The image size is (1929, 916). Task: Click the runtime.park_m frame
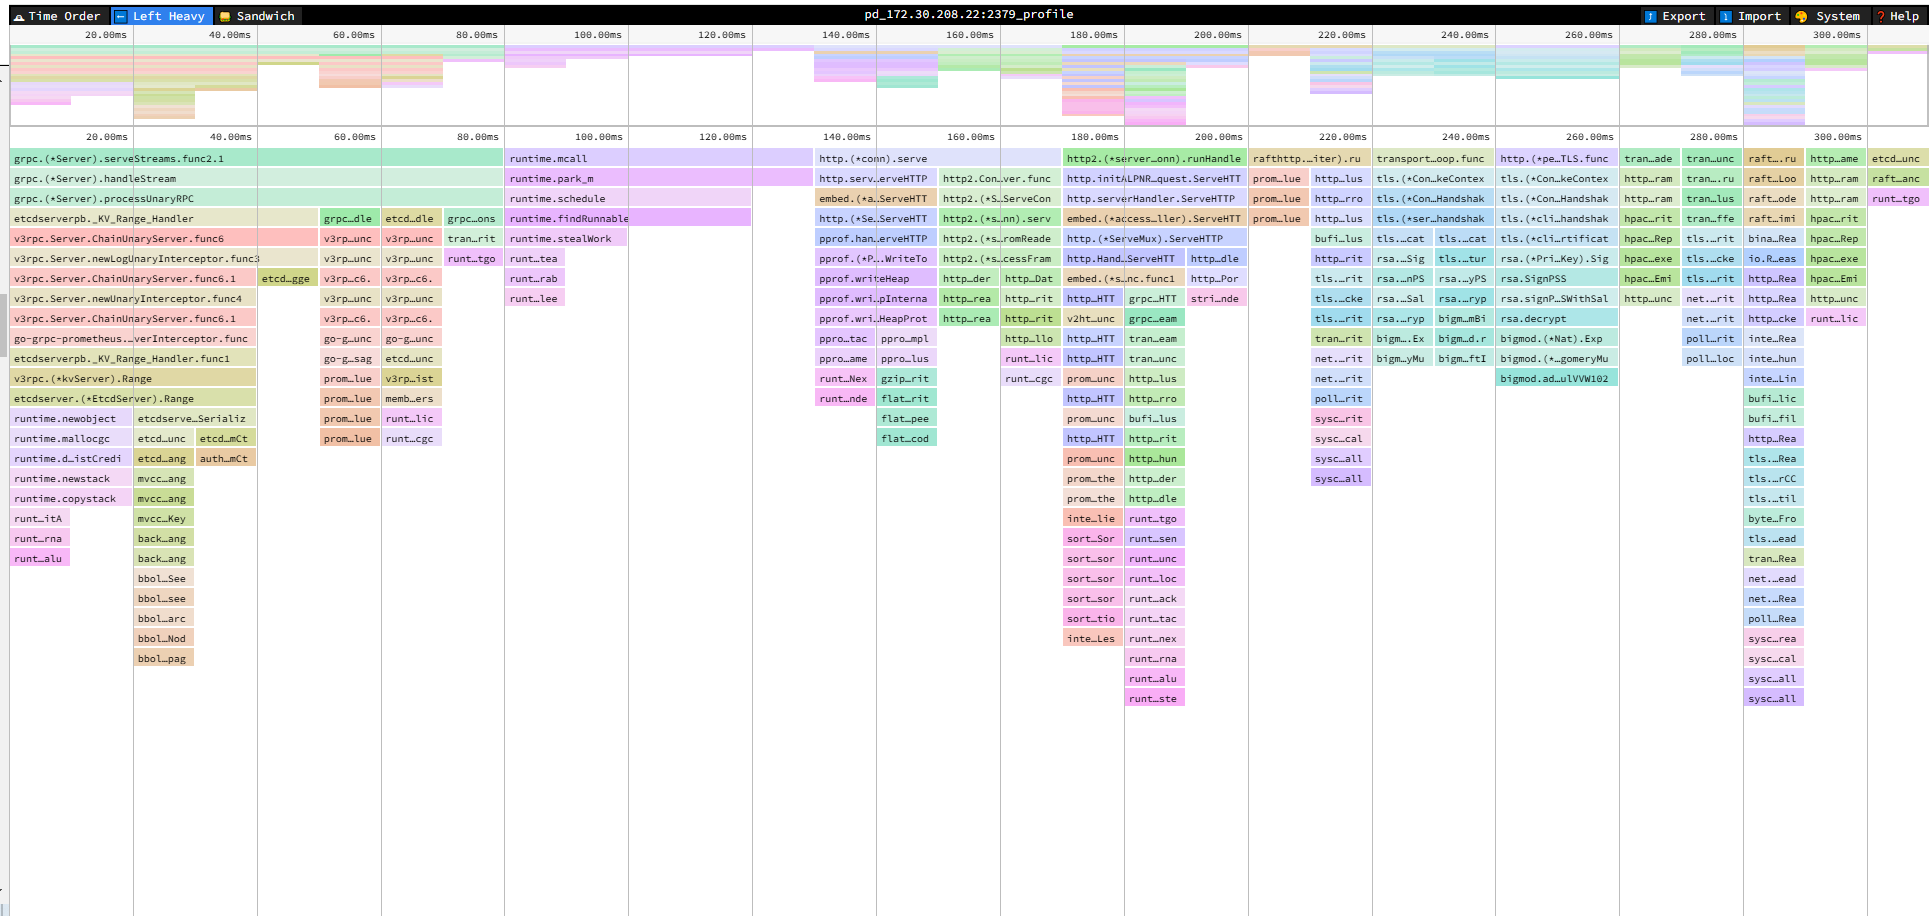coord(659,178)
